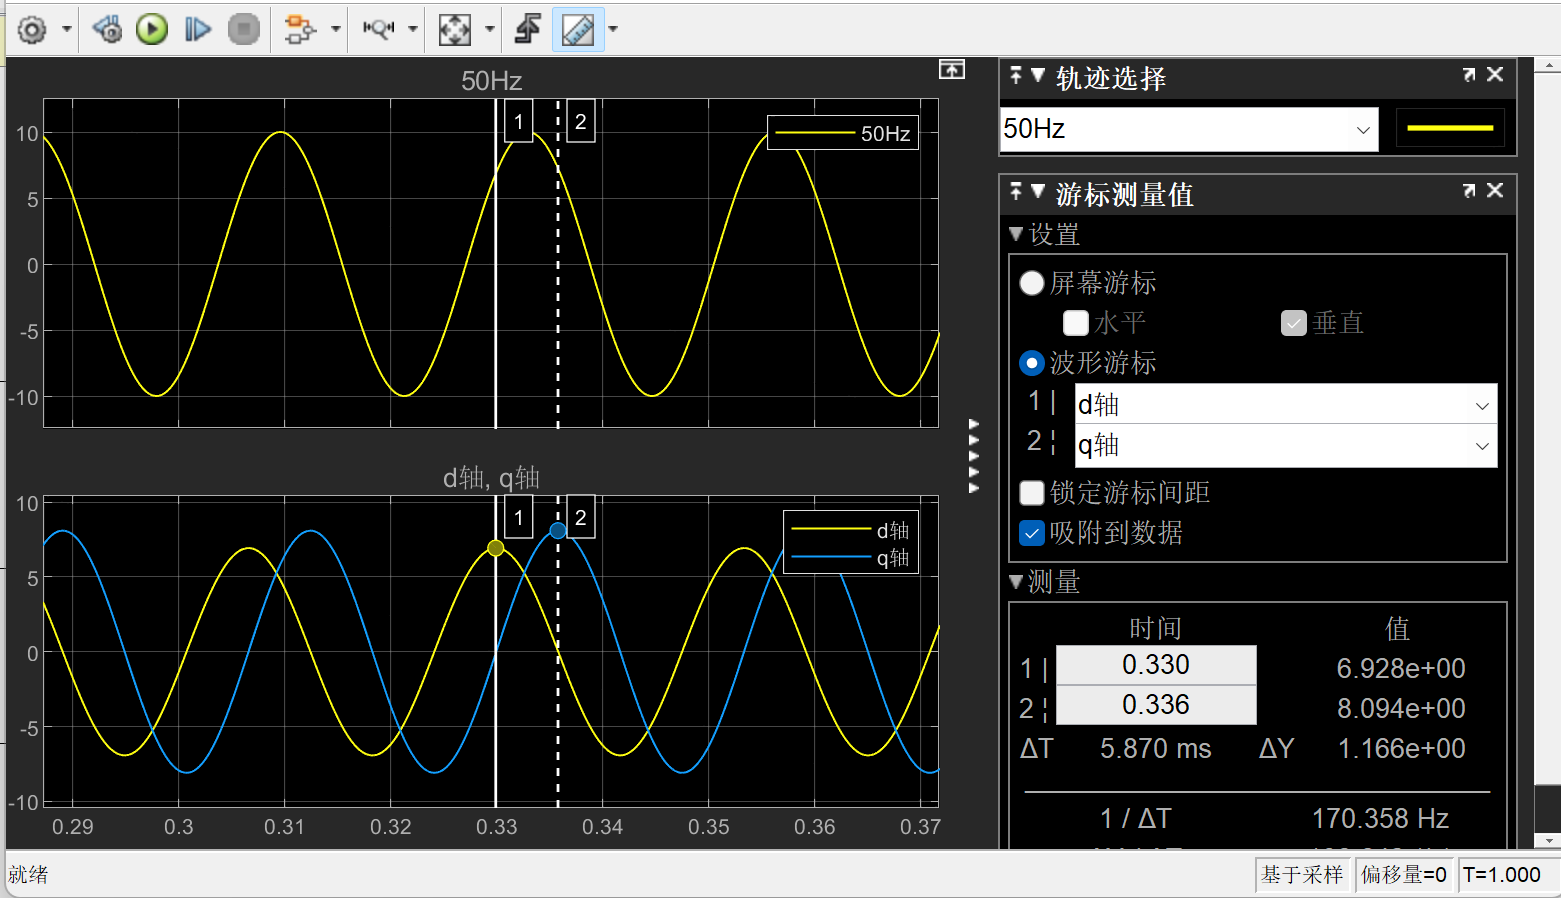Viewport: 1561px width, 898px height.
Task: Click the highlight block in model icon
Action: 299,30
